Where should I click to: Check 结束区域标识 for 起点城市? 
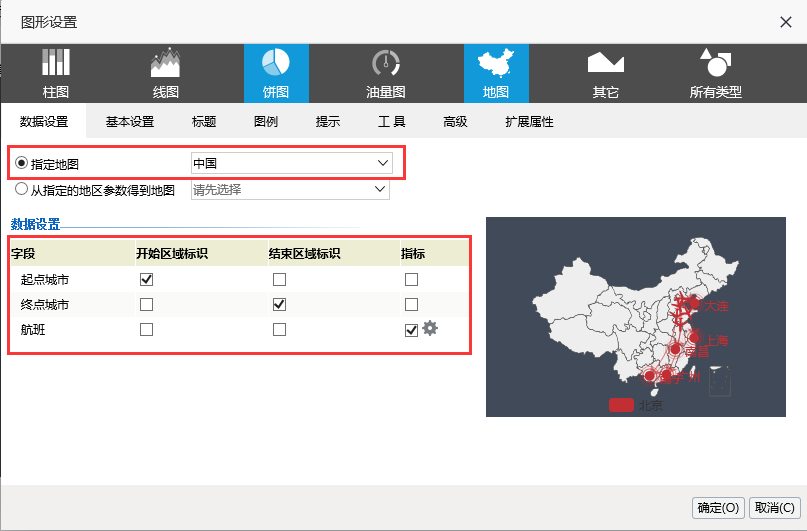click(x=279, y=279)
